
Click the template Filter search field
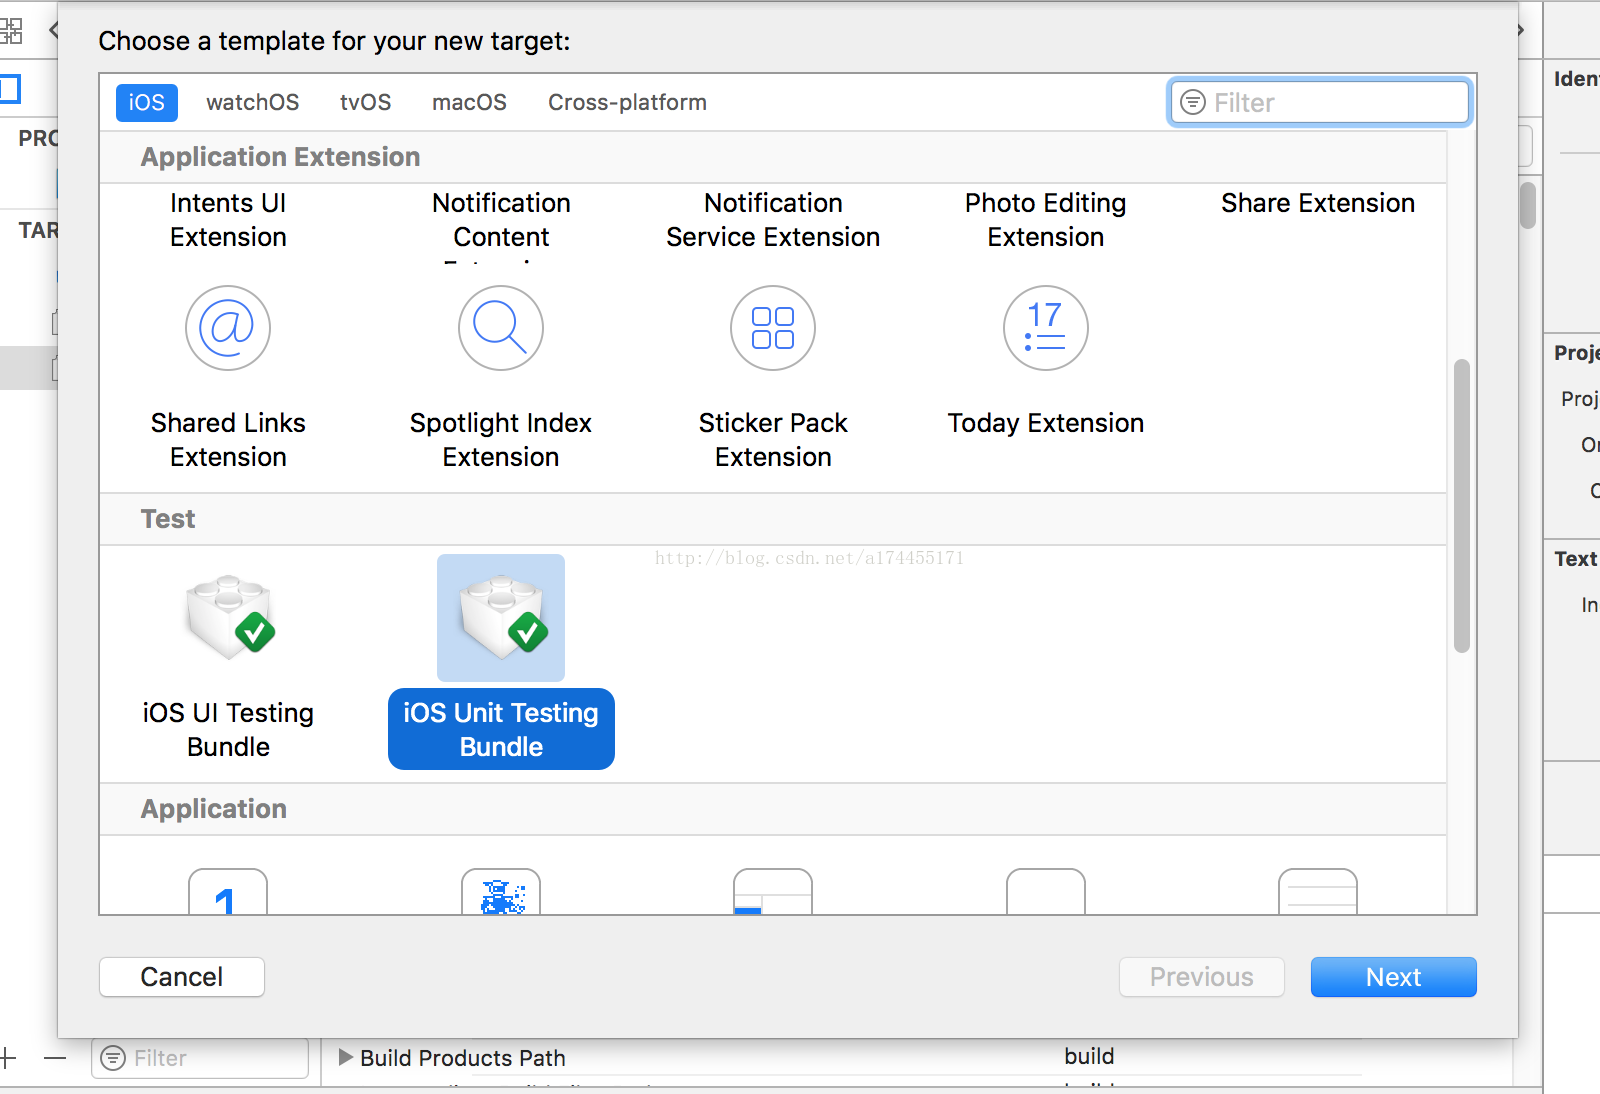1319,102
